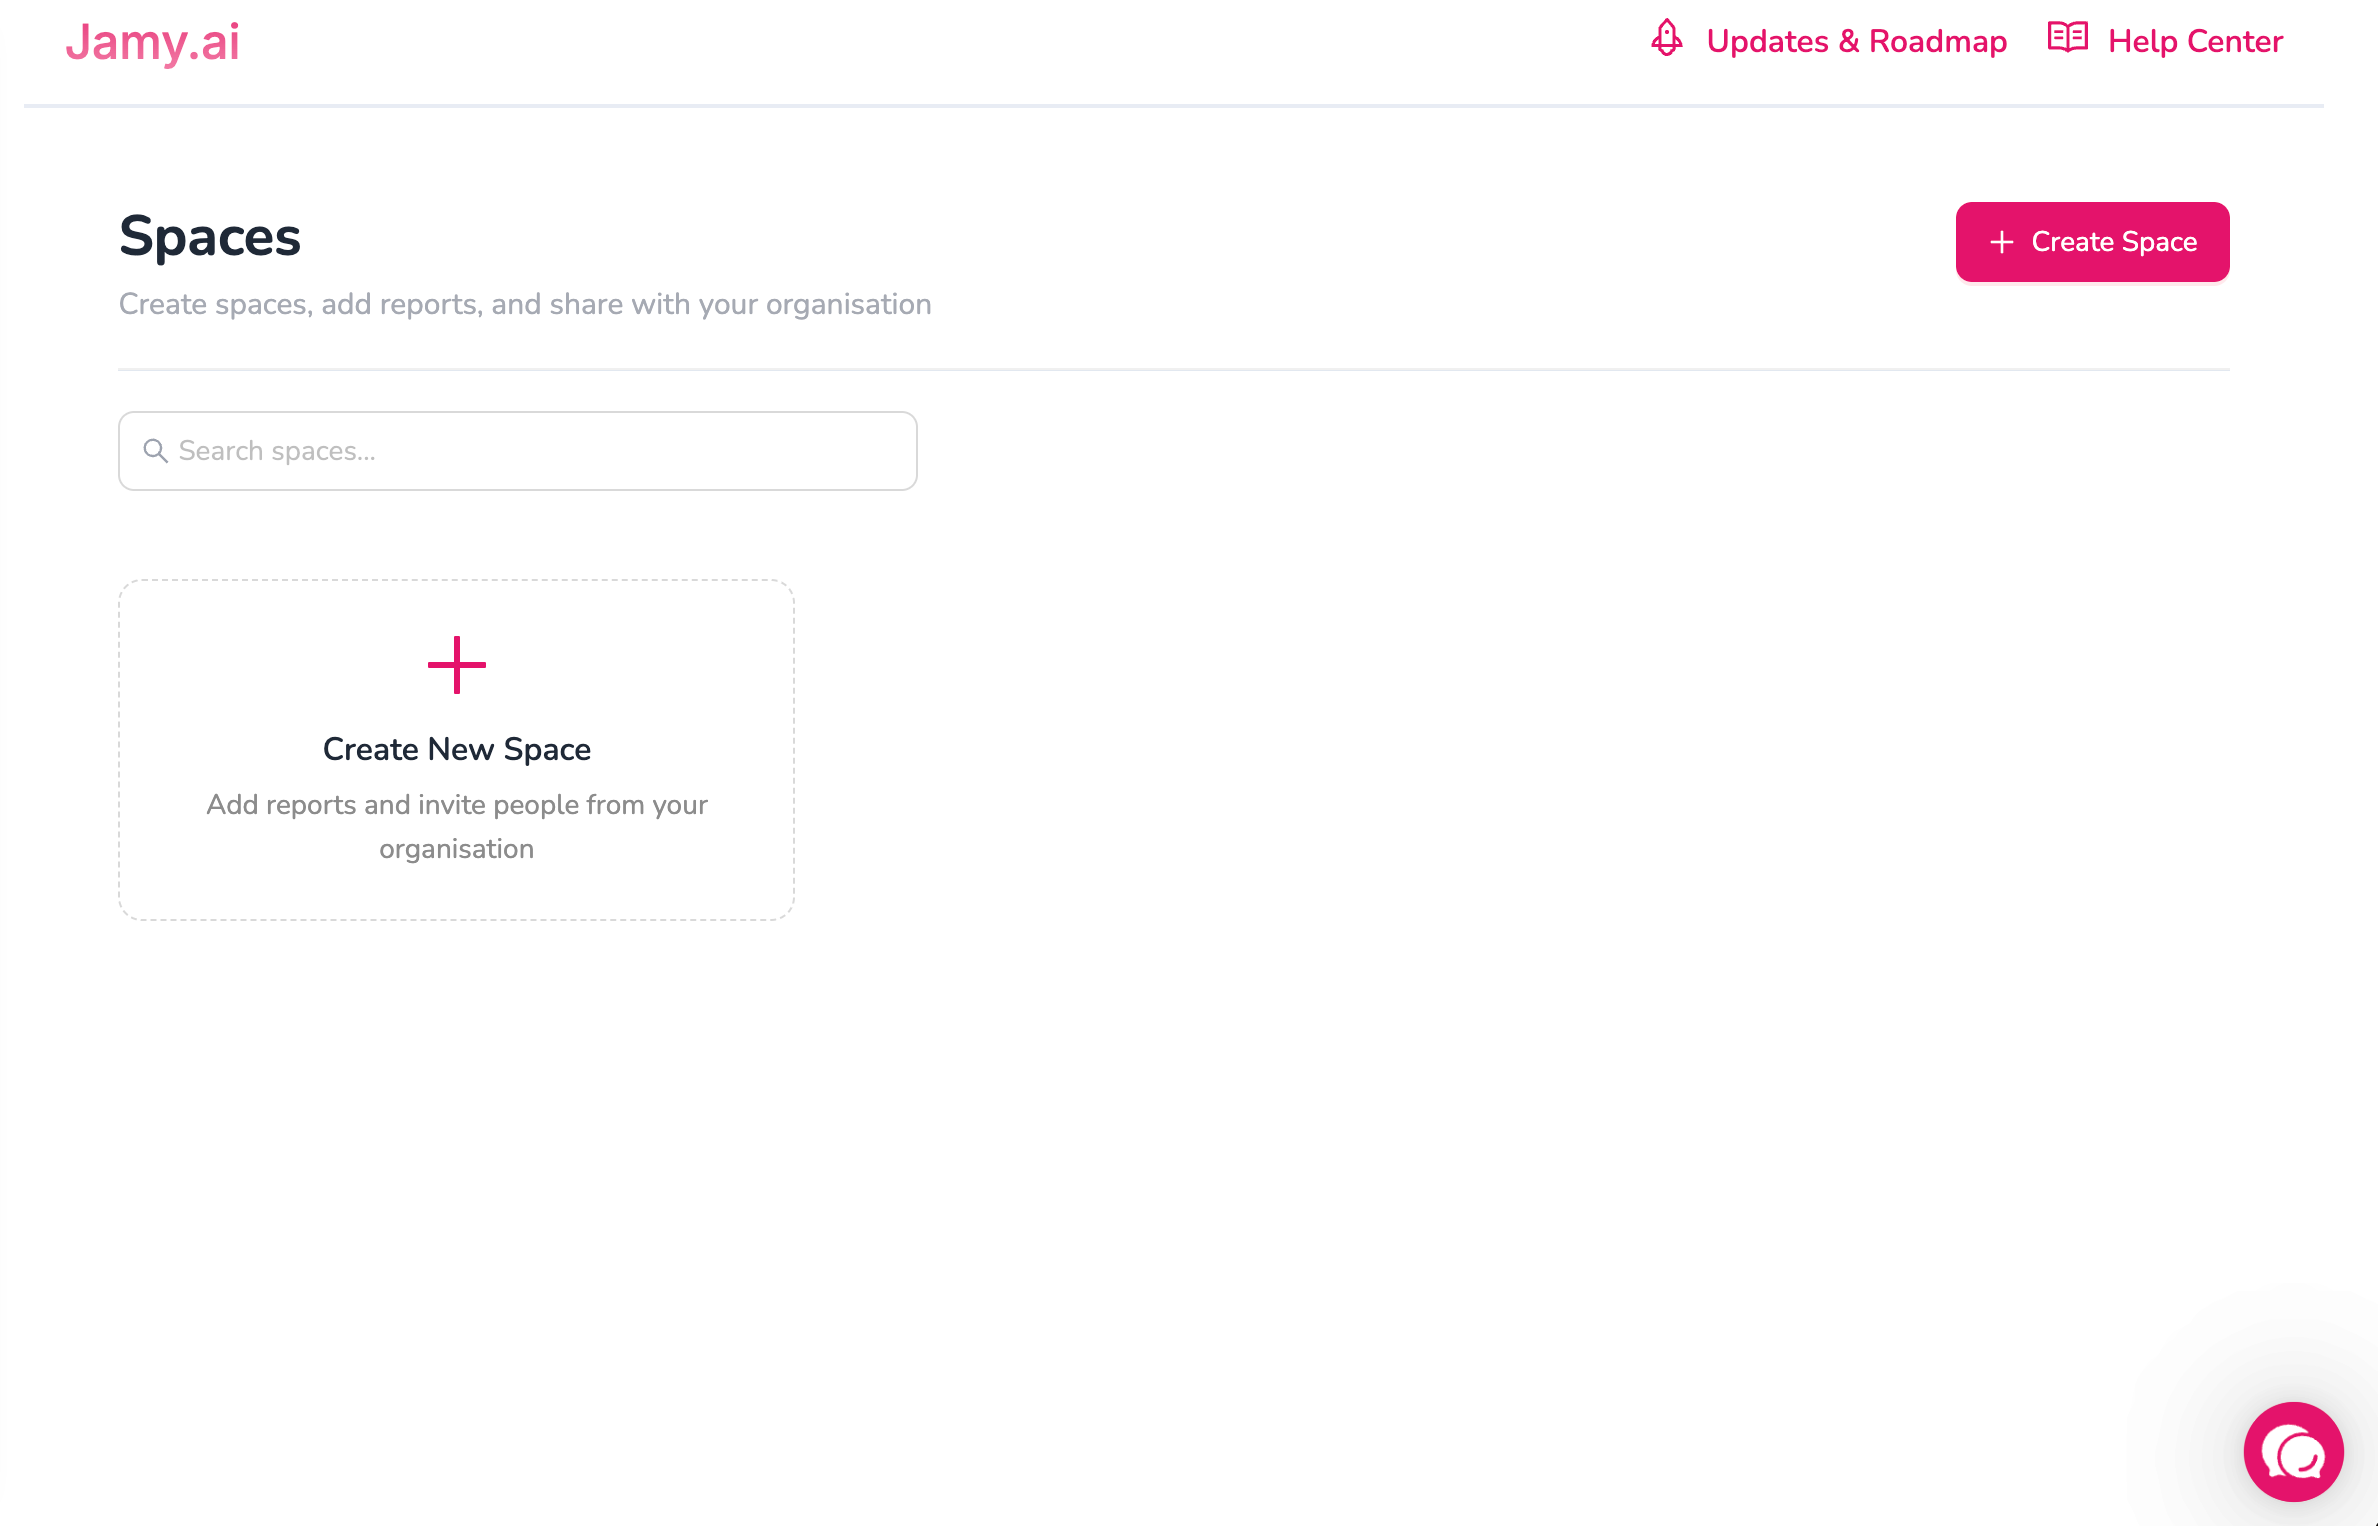Open the Updates & Roadmap link

(x=1856, y=41)
